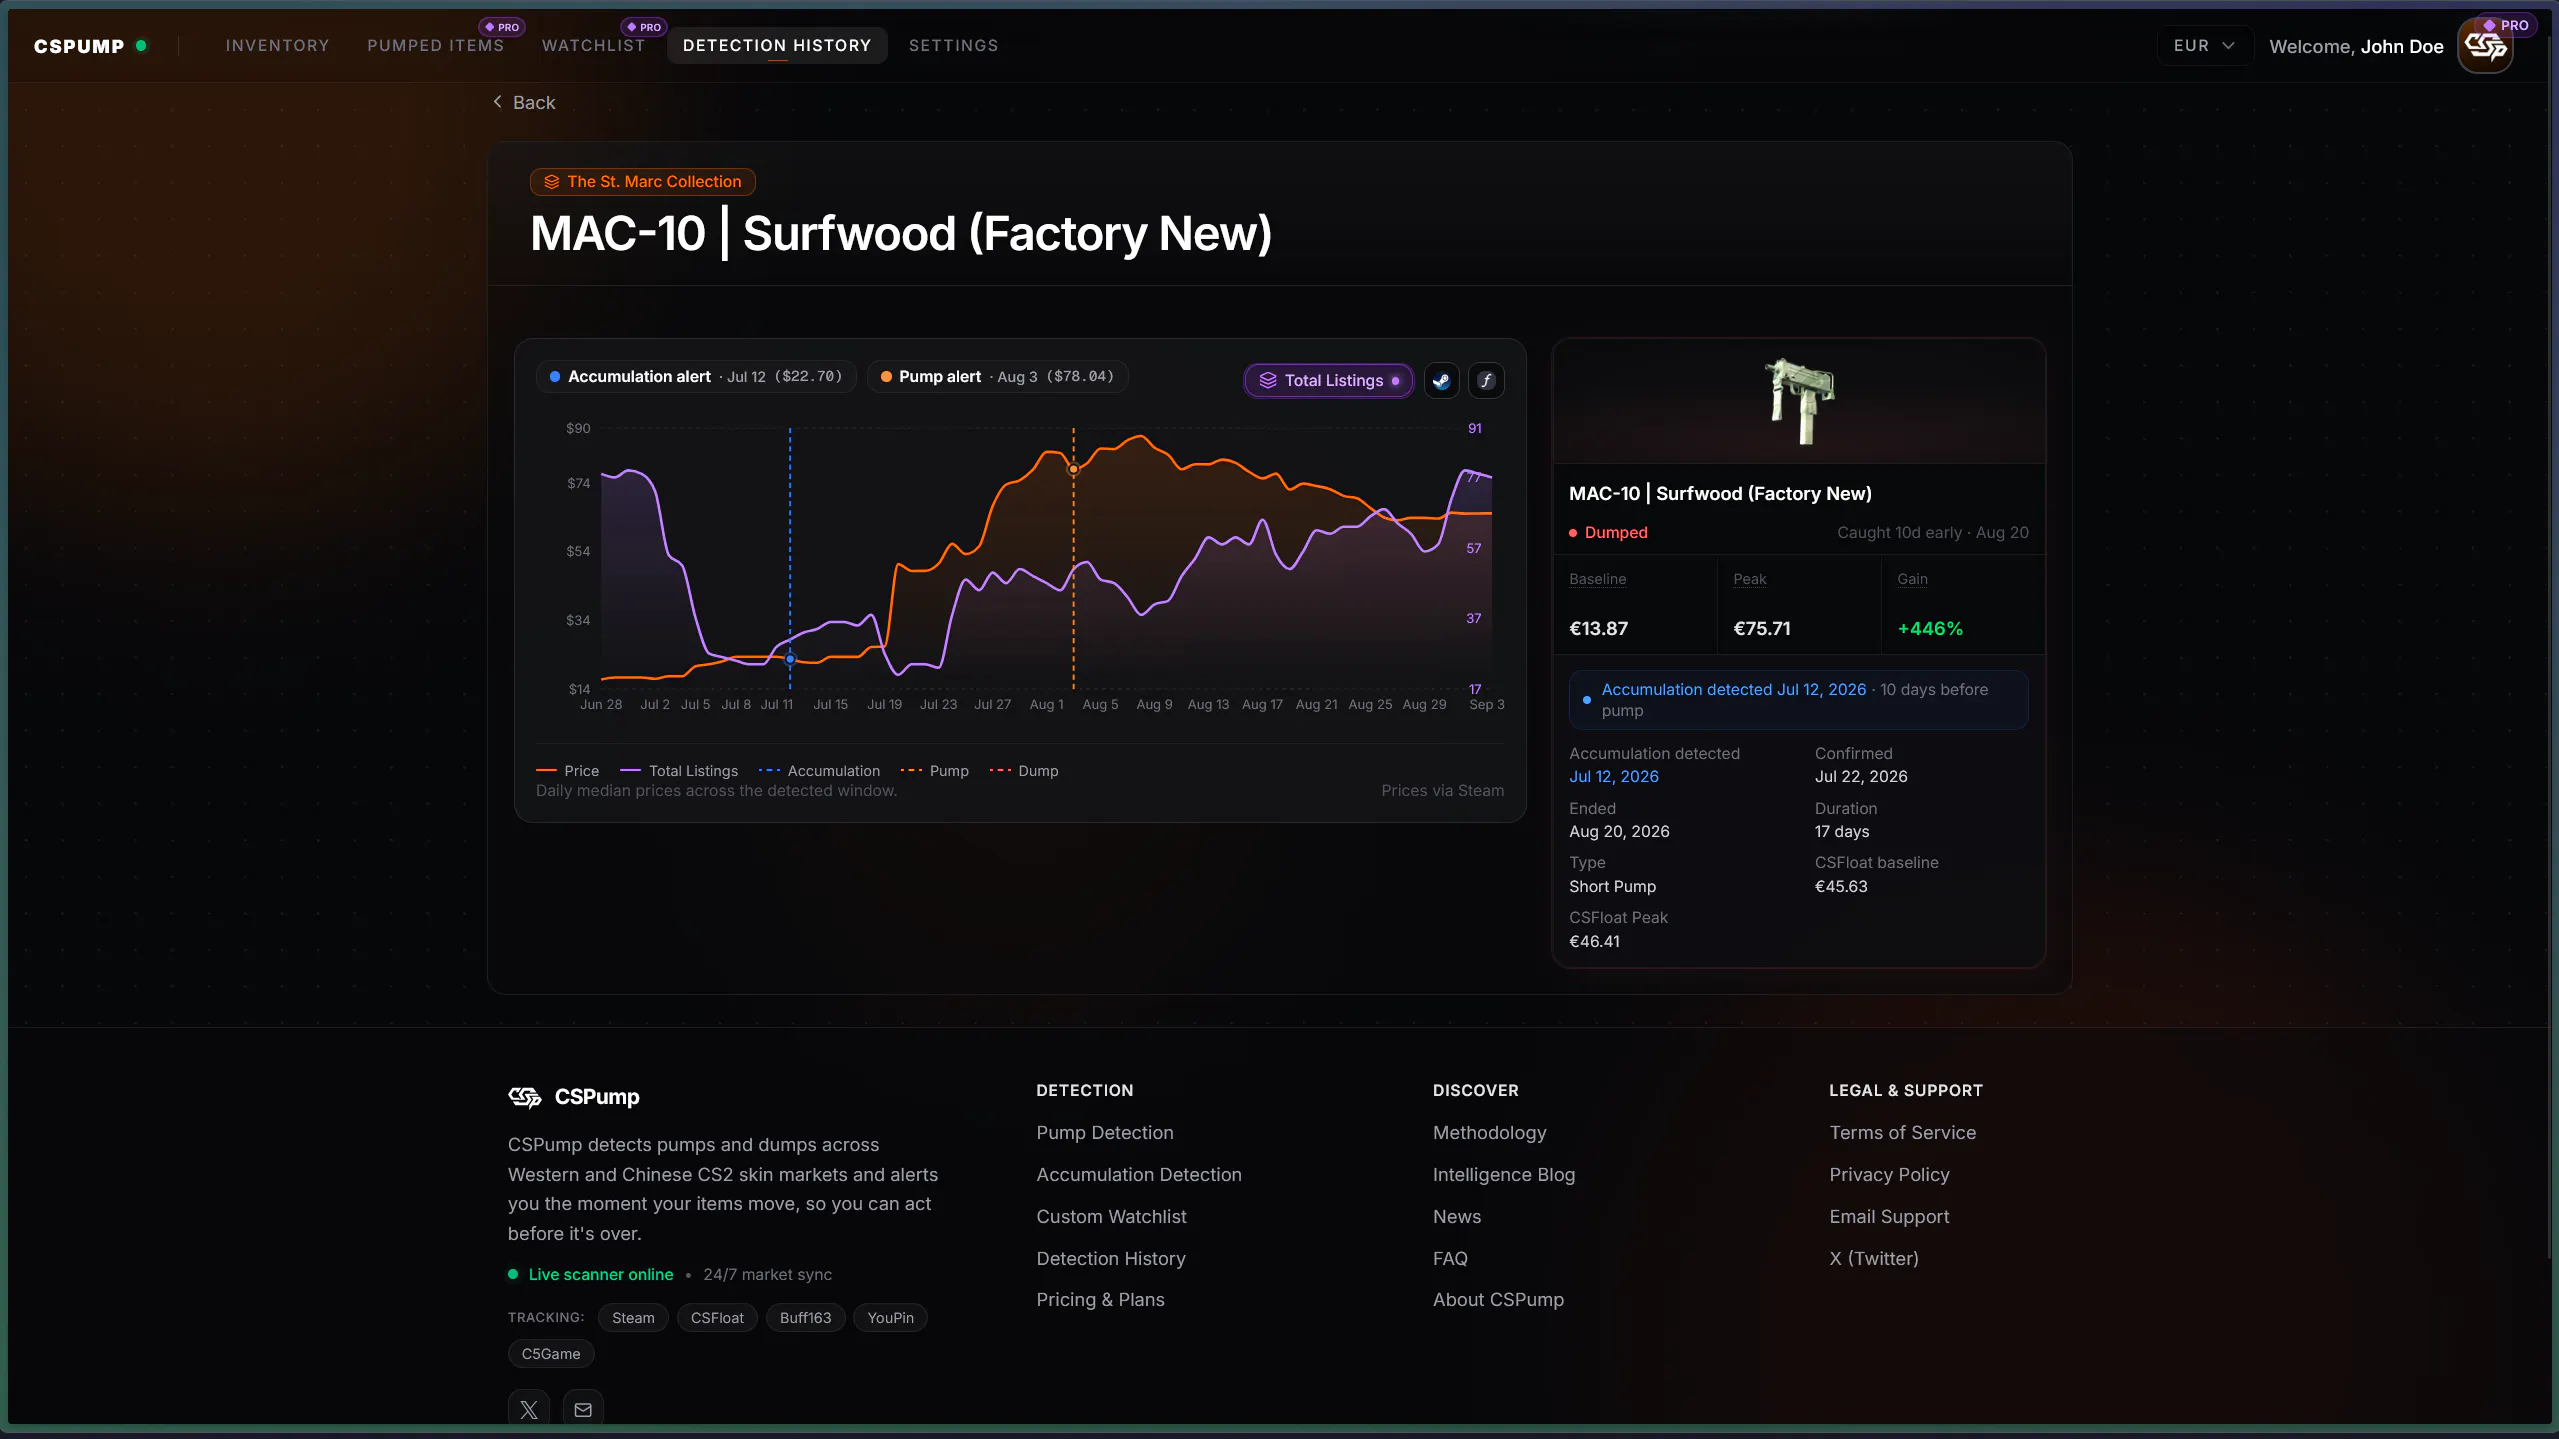The image size is (2559, 1439).
Task: Open the Pump Detection footer link
Action: (1105, 1132)
